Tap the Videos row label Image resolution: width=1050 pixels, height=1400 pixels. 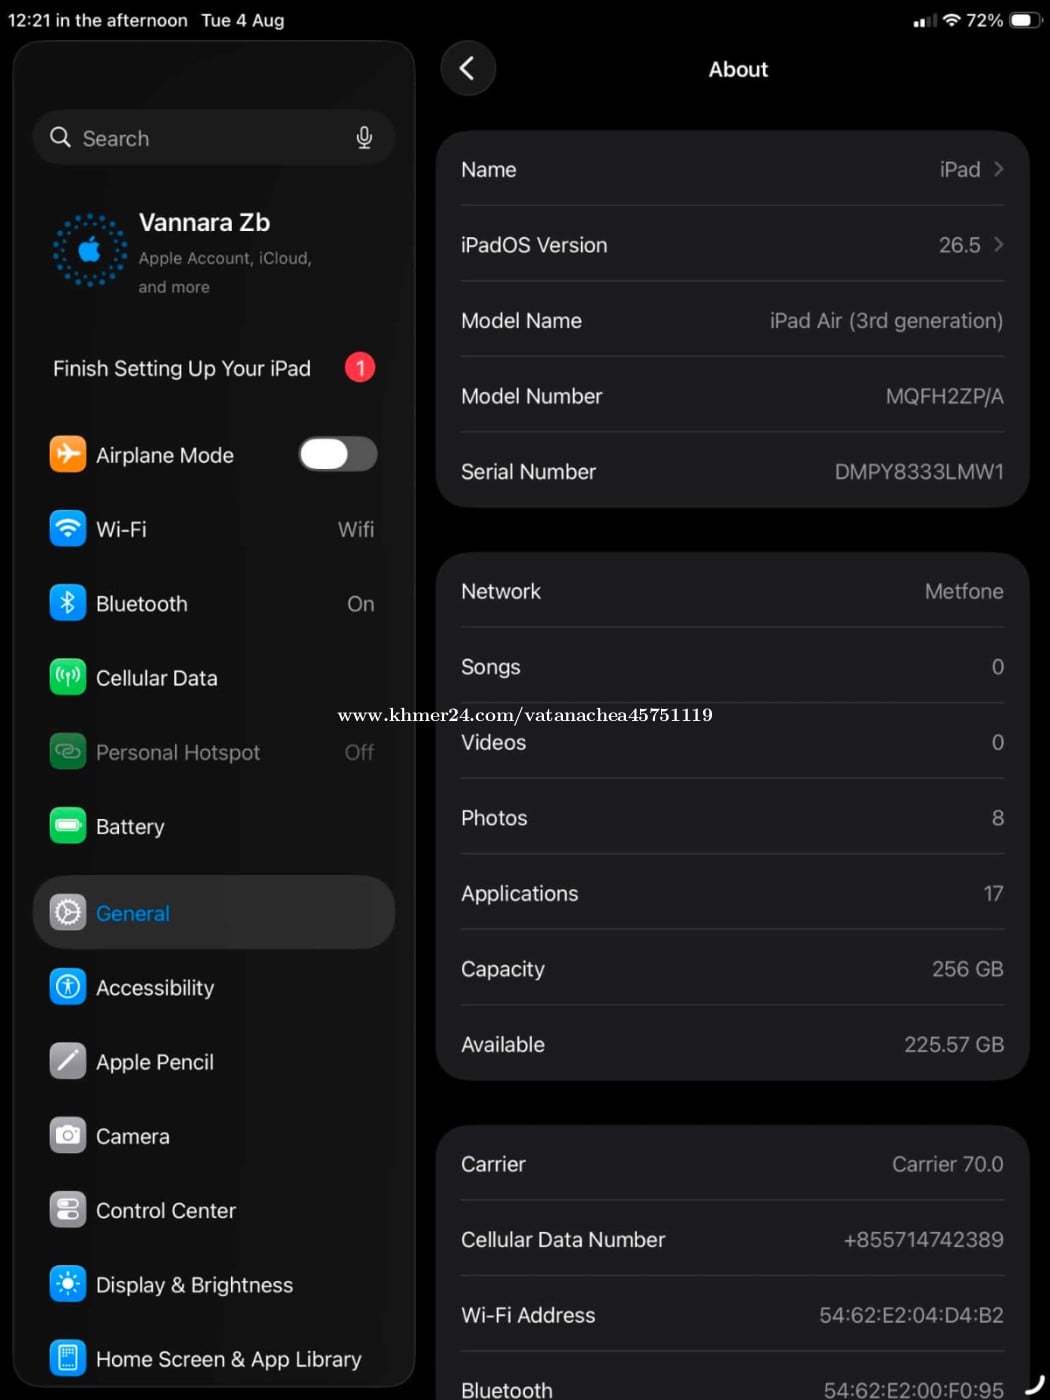click(493, 742)
